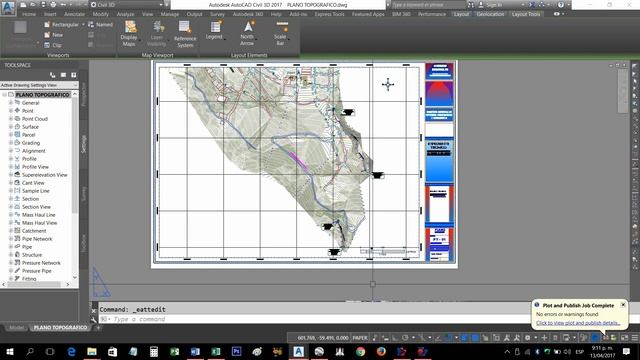The width and height of the screenshot is (640, 360).
Task: Expand the Pipe Network settings node
Action: pyautogui.click(x=11, y=239)
